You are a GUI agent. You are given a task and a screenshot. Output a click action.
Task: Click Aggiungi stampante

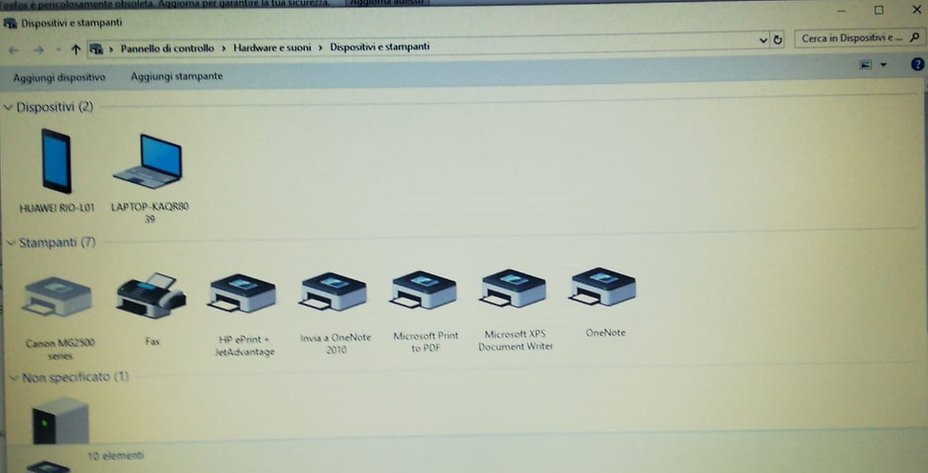tap(177, 76)
